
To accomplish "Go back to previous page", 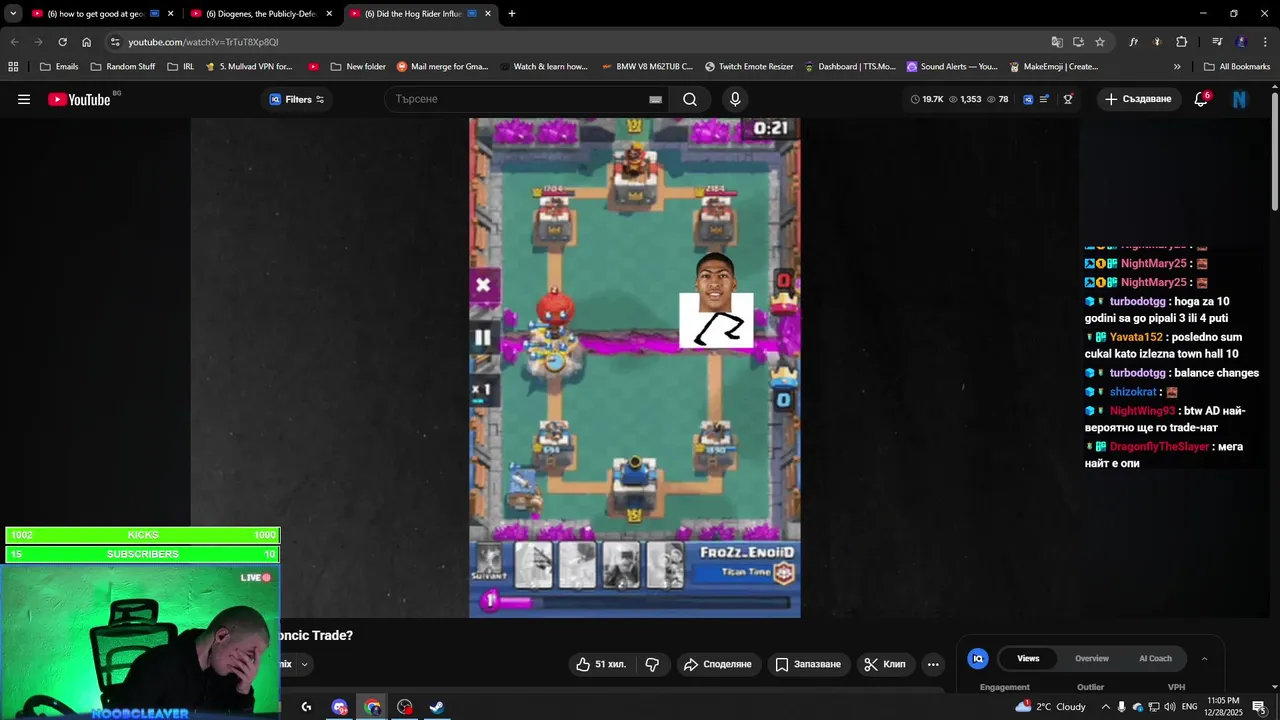I will click(x=14, y=42).
